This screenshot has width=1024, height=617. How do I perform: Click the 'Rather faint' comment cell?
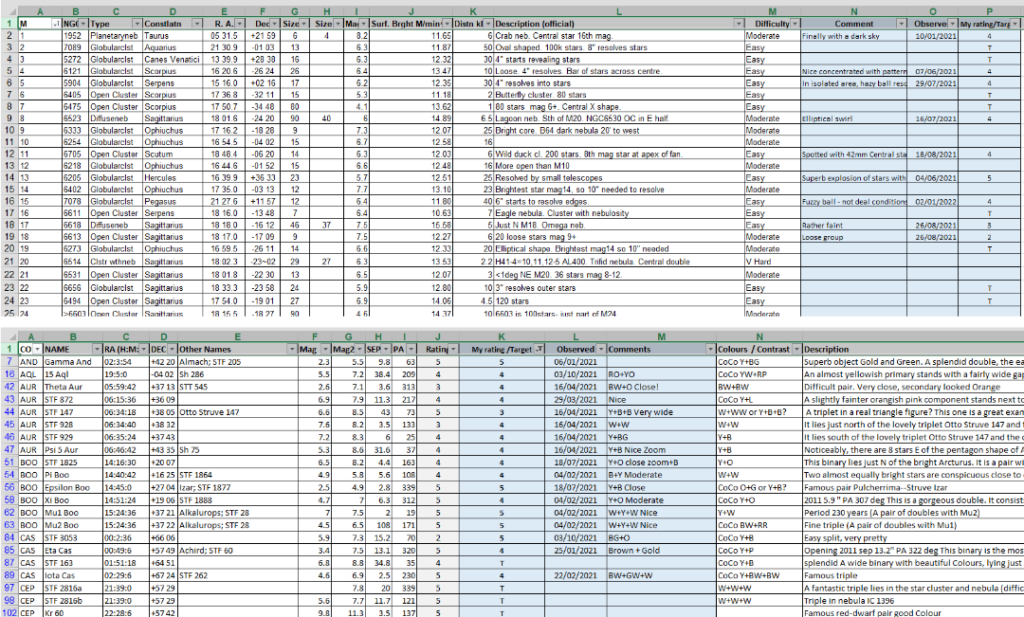854,225
